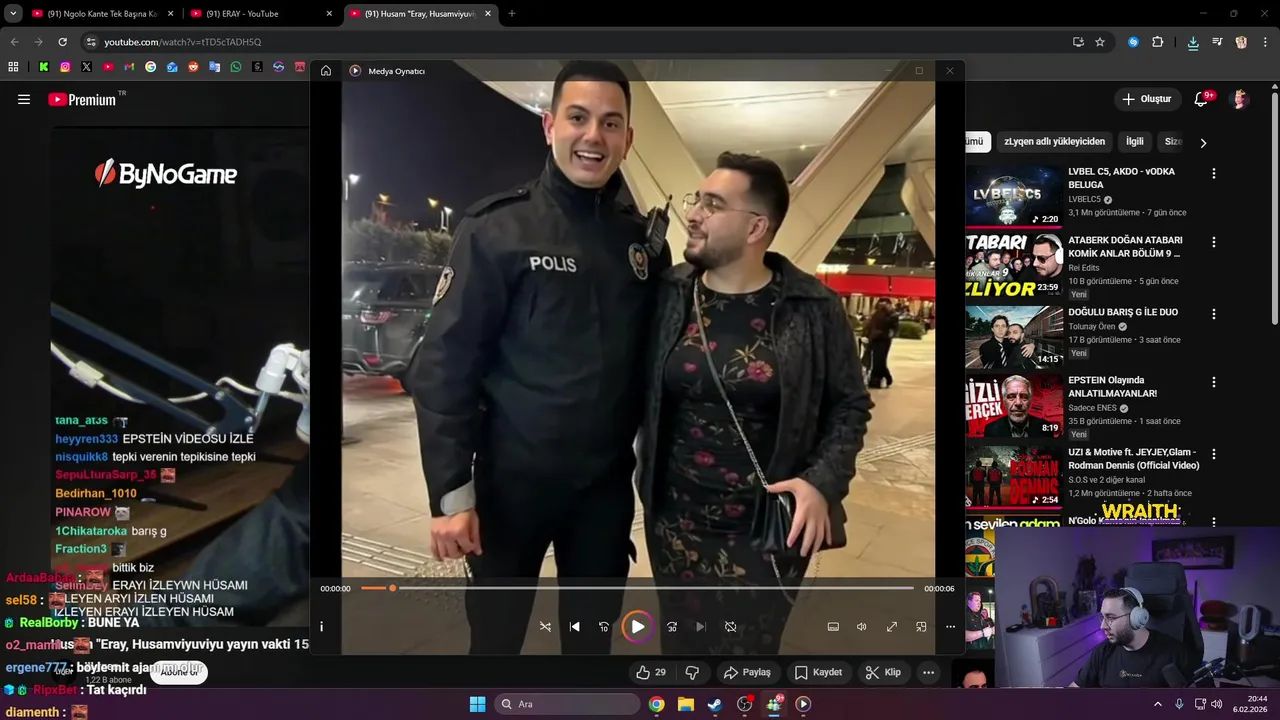Open File Explorer from the taskbar

pos(686,704)
